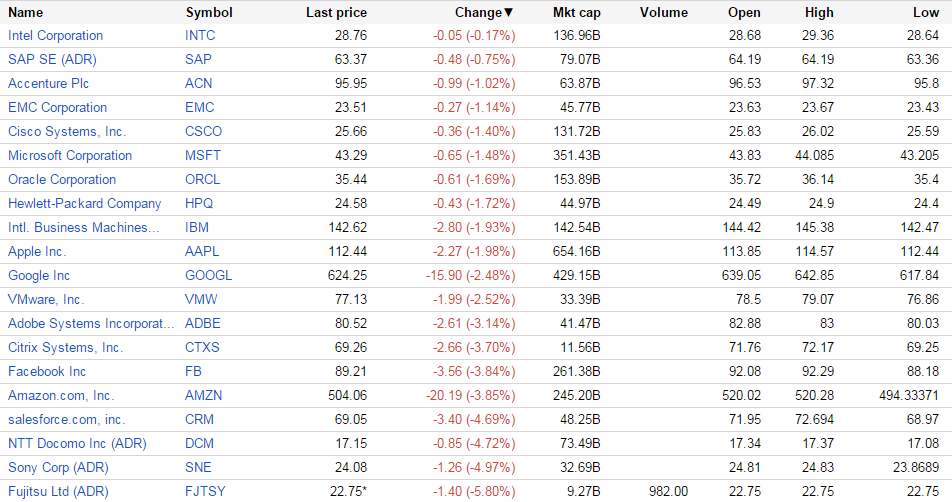This screenshot has width=952, height=502.
Task: Open Facebook Inc company link
Action: 47,372
